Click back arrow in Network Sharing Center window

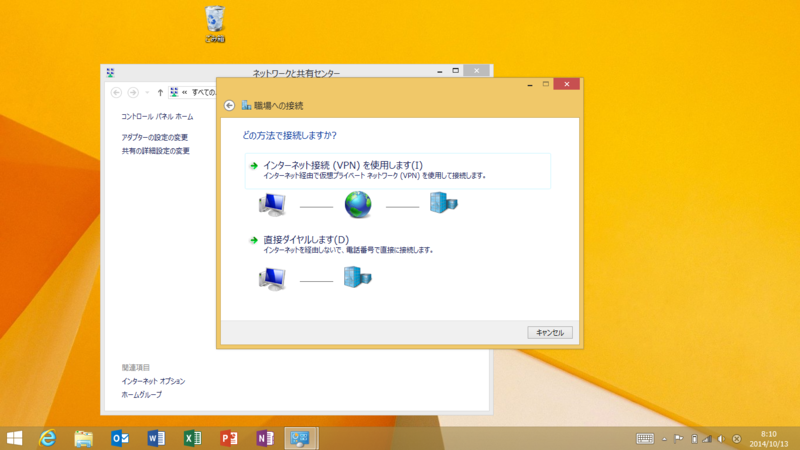(116, 92)
